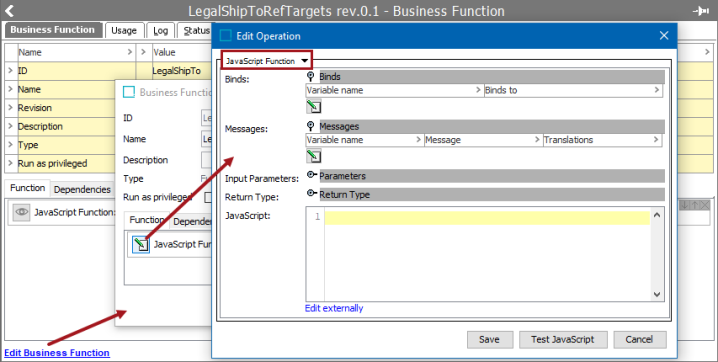
Task: Click into the JavaScript code editor line
Action: 487,217
